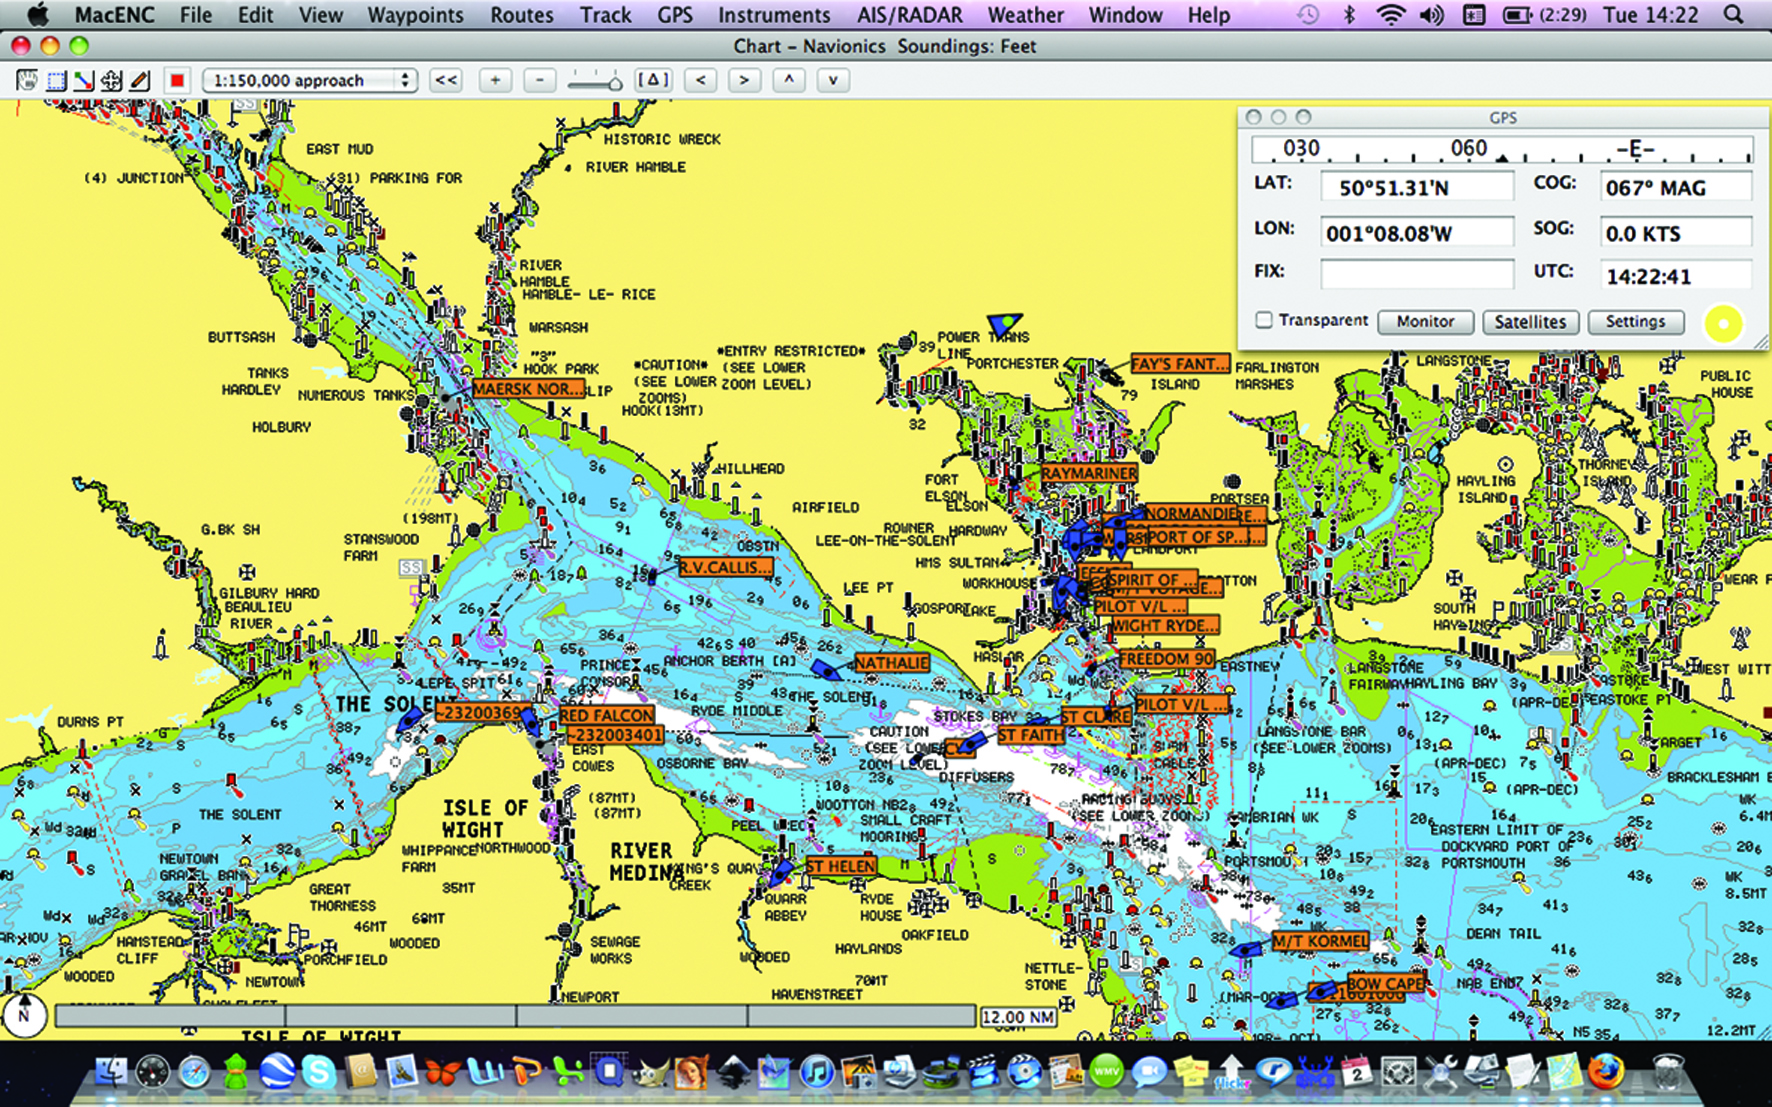Screen dimensions: 1772x1107
Task: Open the 1:150,000 approach scale dropdown
Action: [x=309, y=81]
